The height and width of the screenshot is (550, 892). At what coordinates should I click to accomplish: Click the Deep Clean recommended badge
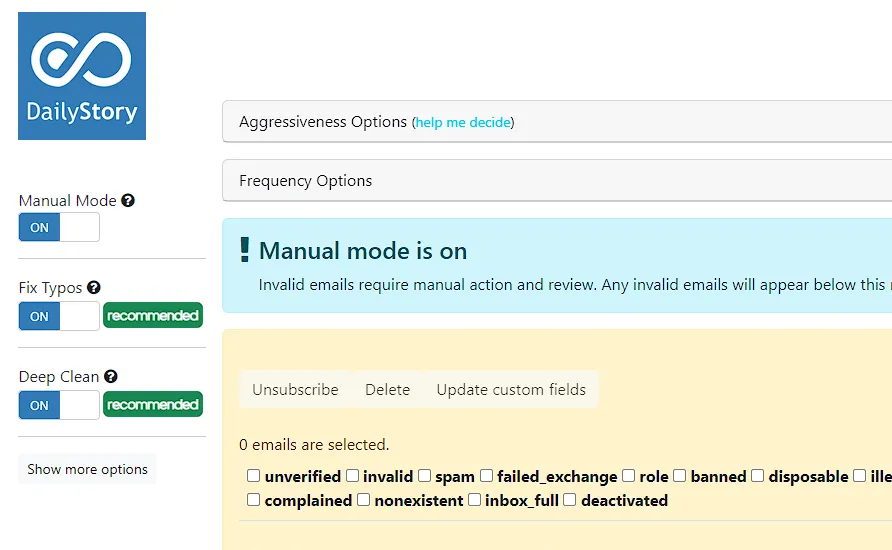[153, 404]
